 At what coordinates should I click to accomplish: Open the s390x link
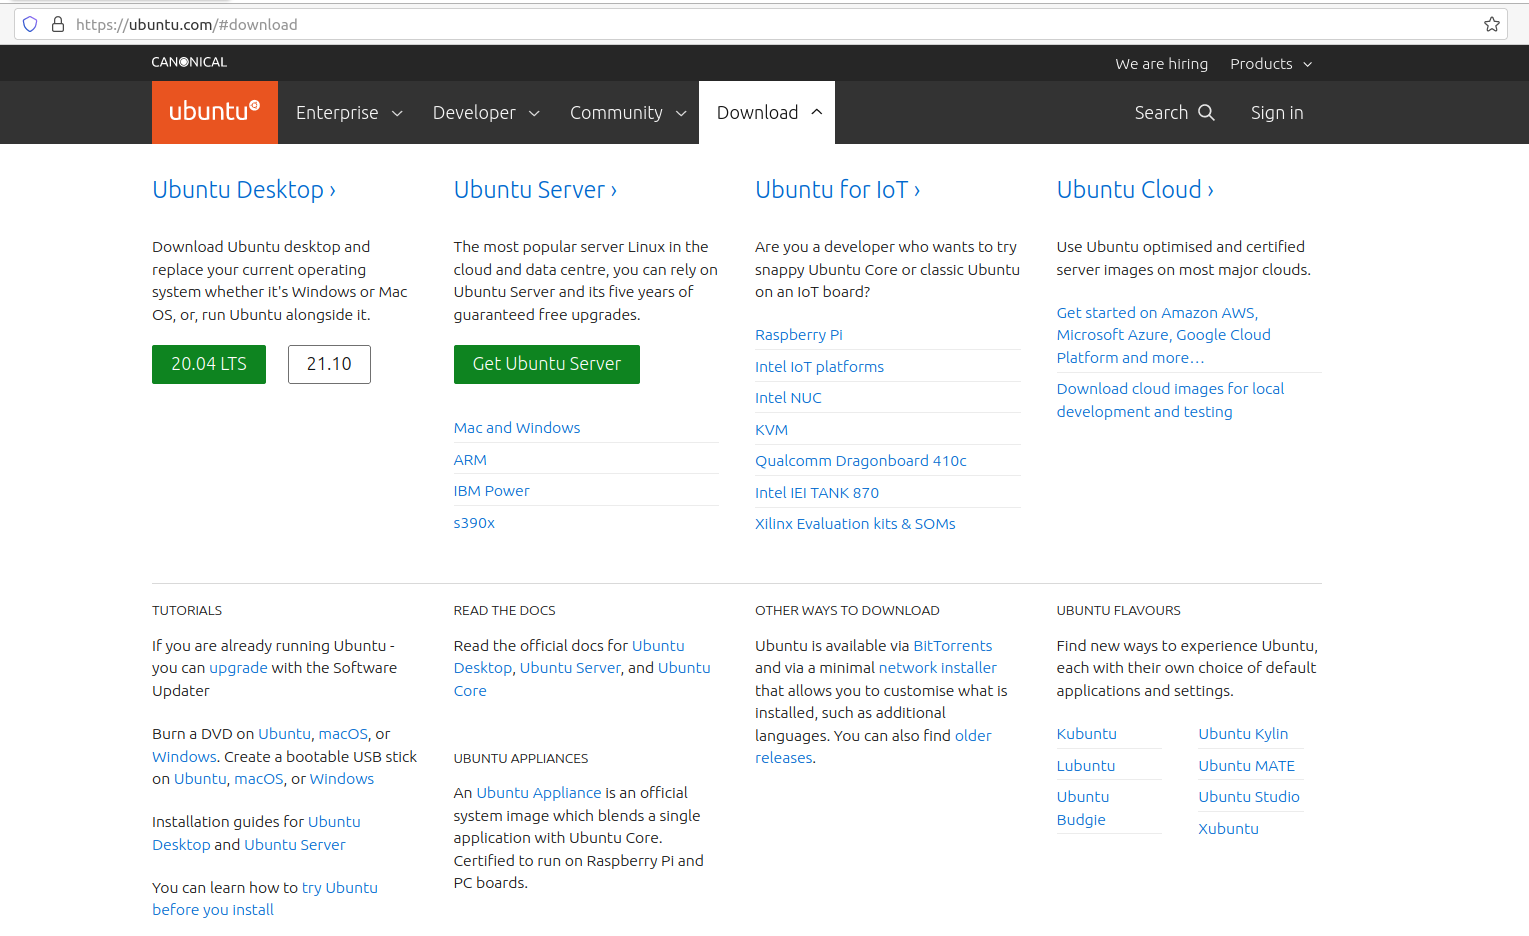[x=474, y=523]
